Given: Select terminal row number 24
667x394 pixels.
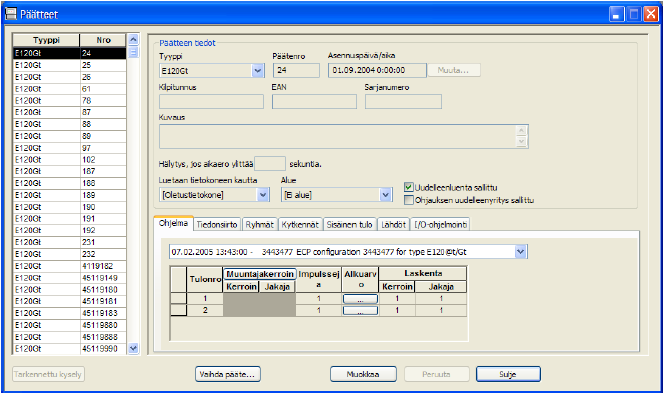Looking at the screenshot, I should tap(70, 53).
